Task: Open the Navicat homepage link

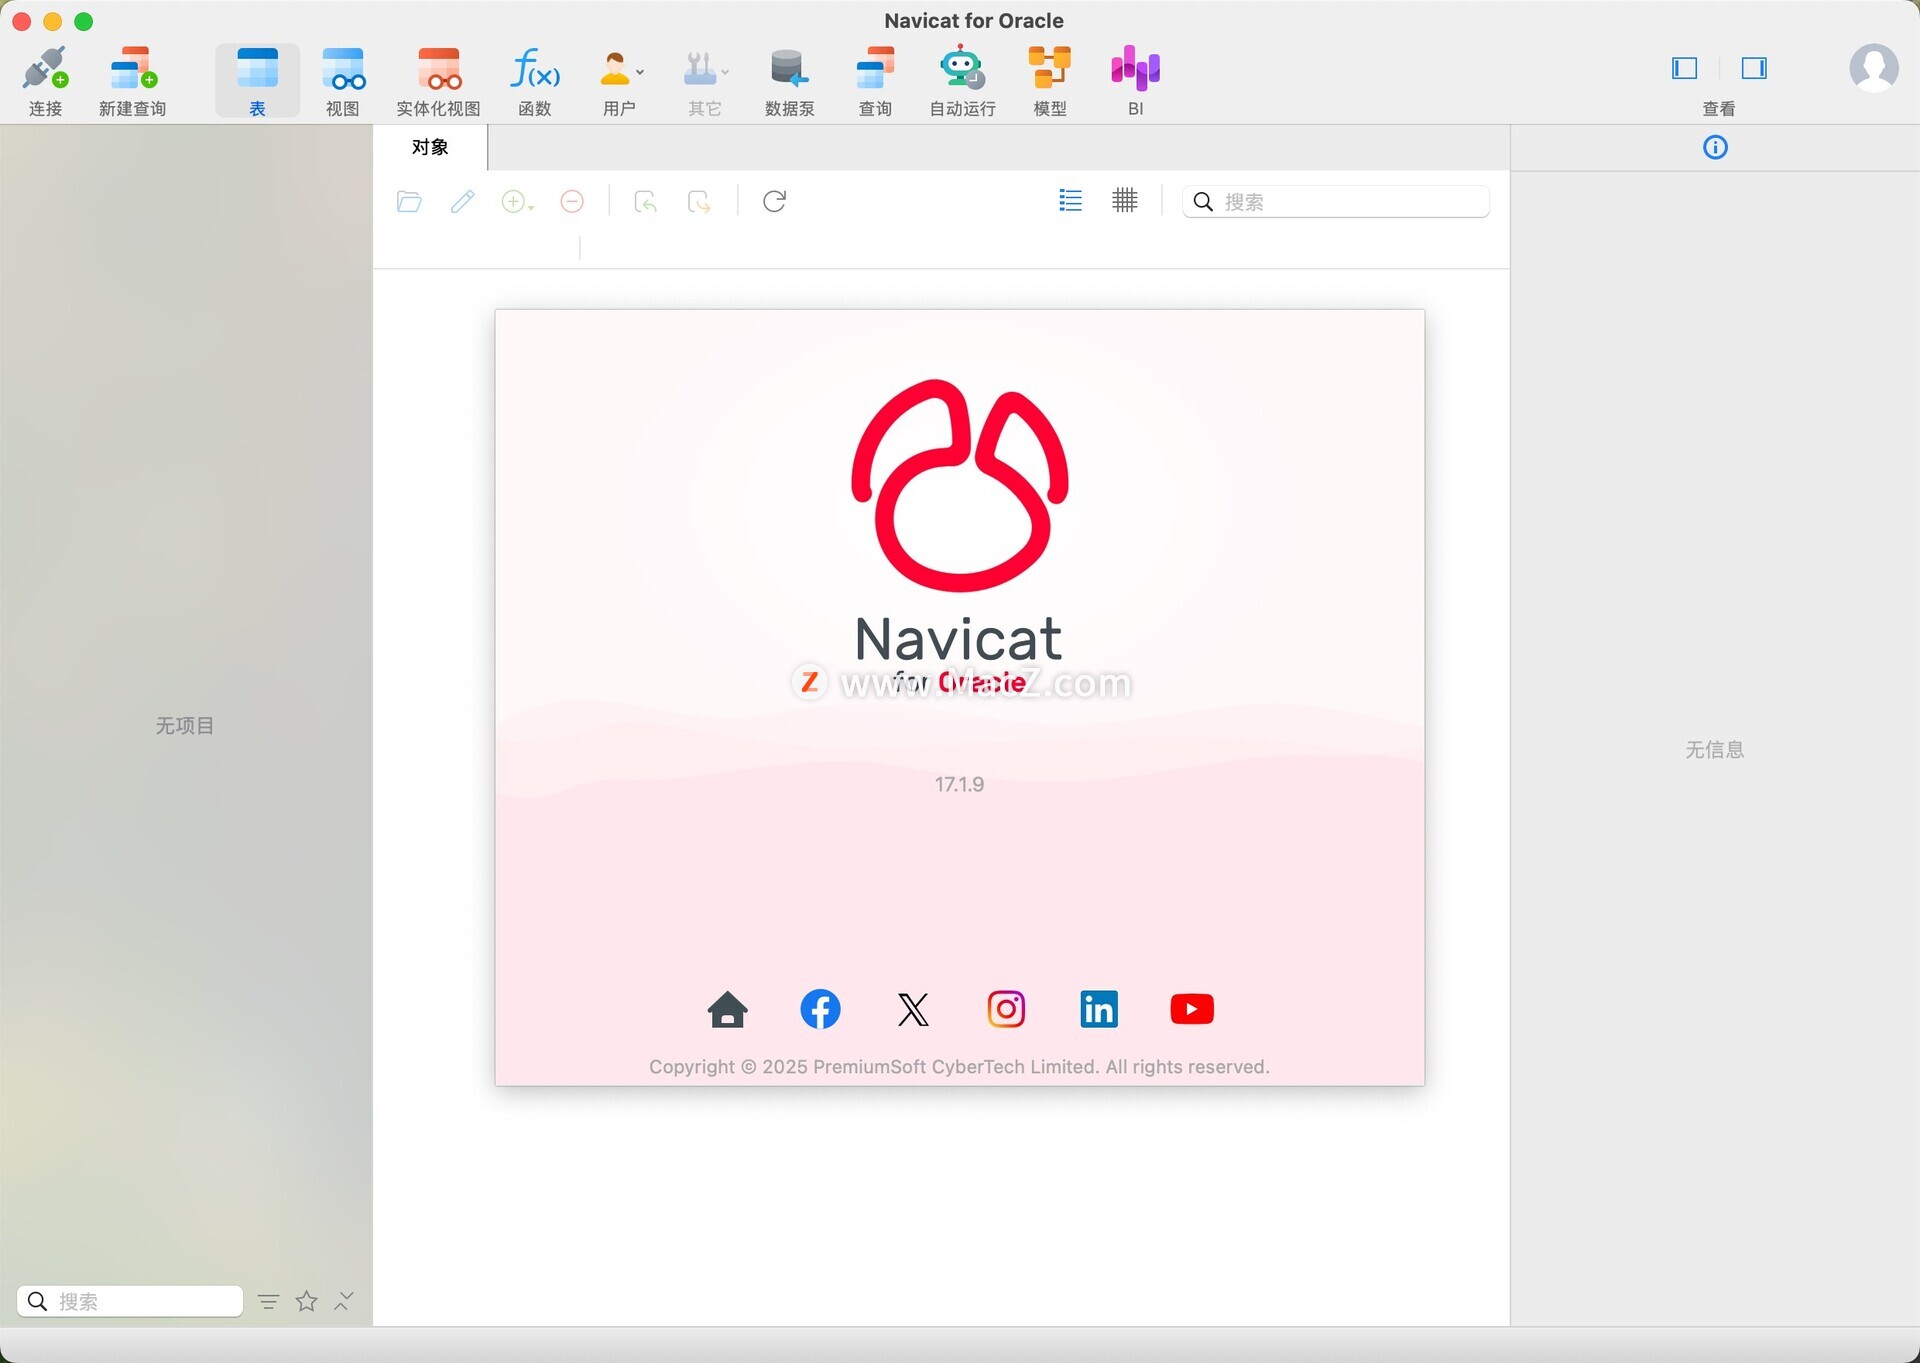Action: point(728,1009)
